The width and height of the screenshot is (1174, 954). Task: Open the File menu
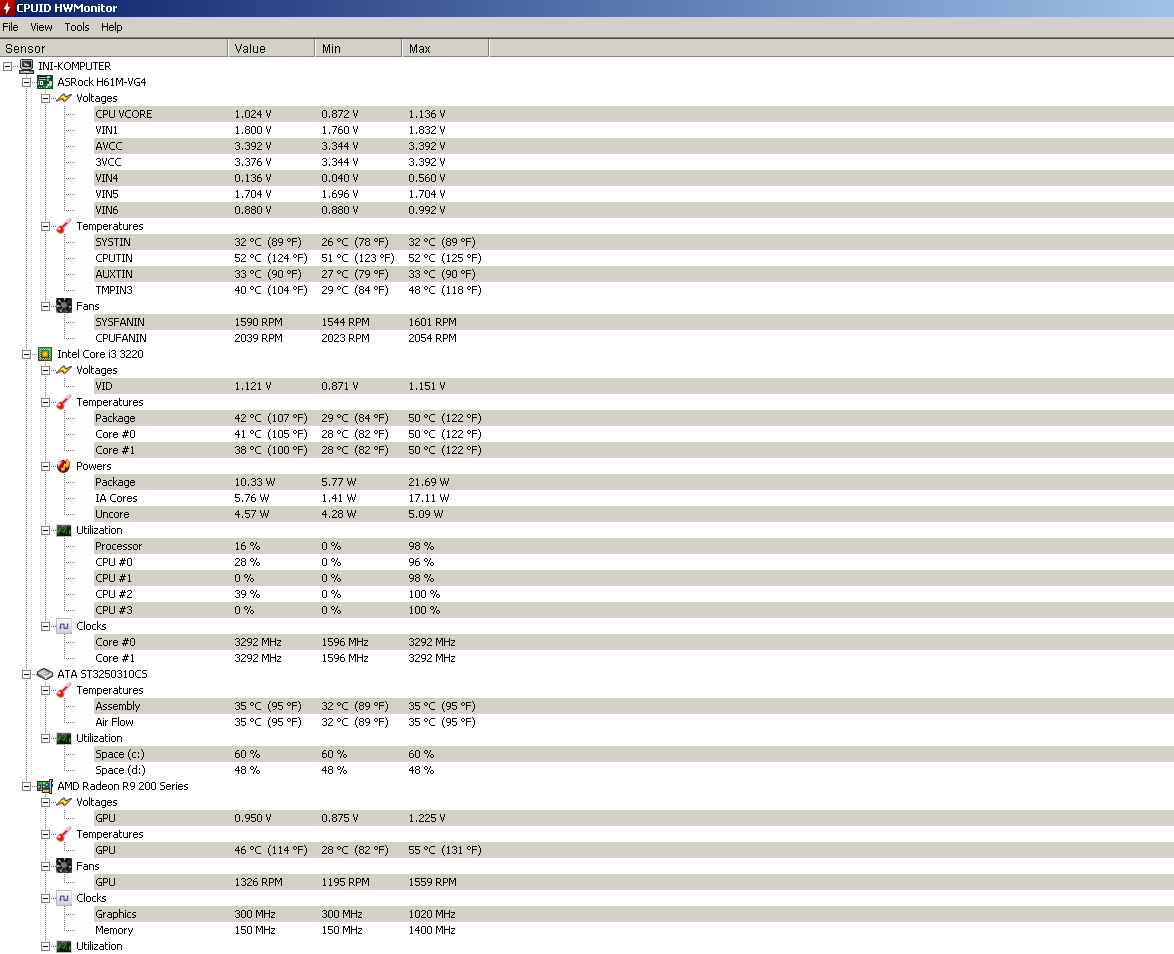(x=10, y=27)
